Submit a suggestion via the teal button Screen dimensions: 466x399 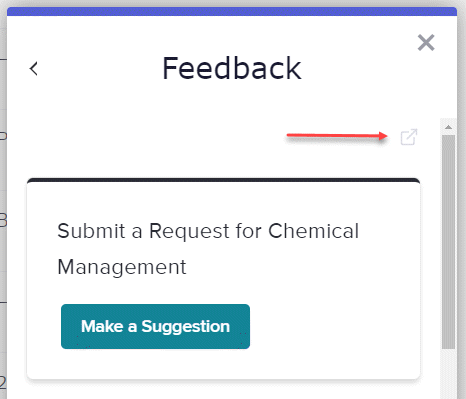pyautogui.click(x=155, y=326)
